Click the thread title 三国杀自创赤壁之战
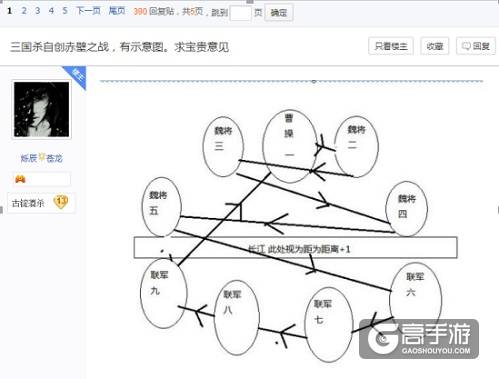 pos(119,47)
